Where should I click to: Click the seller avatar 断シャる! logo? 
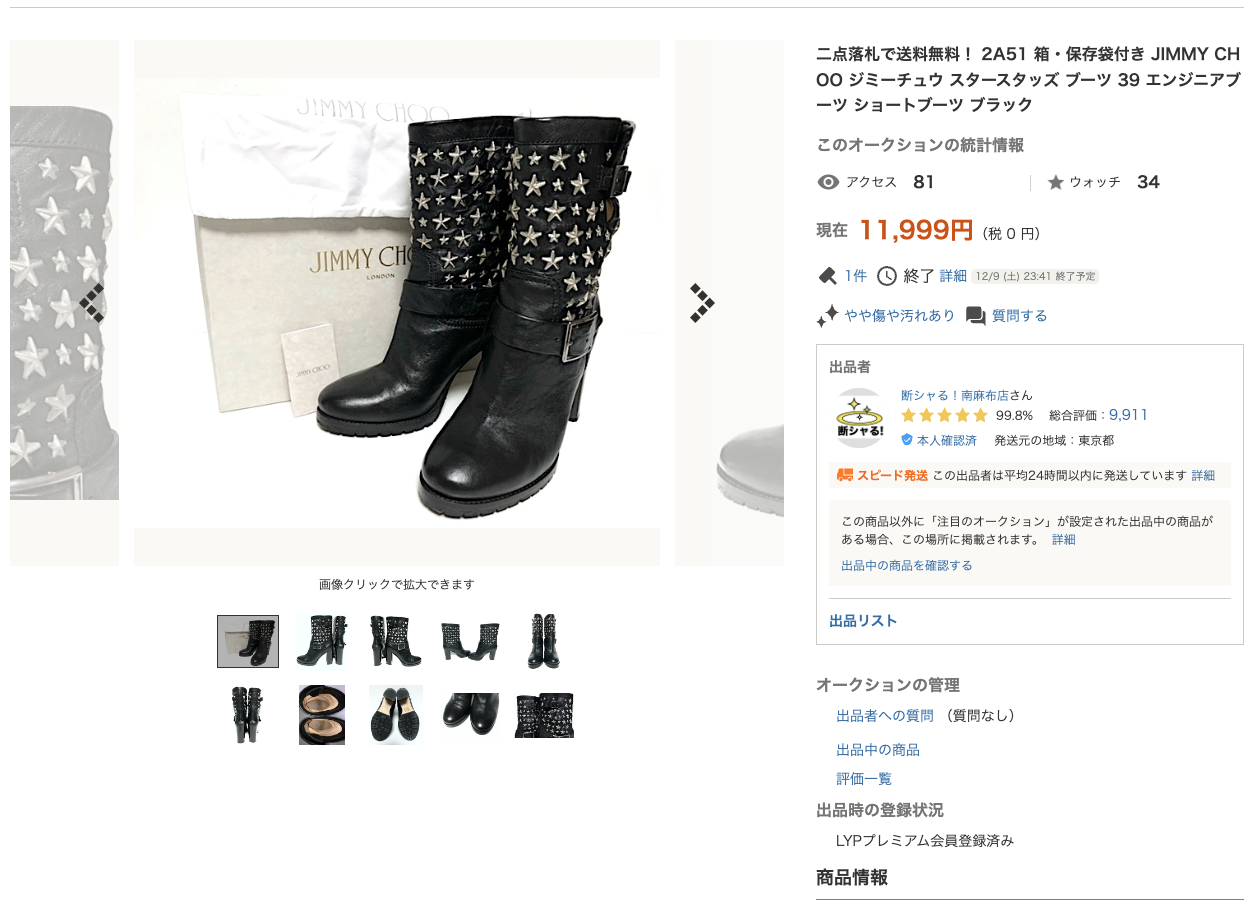click(x=860, y=418)
